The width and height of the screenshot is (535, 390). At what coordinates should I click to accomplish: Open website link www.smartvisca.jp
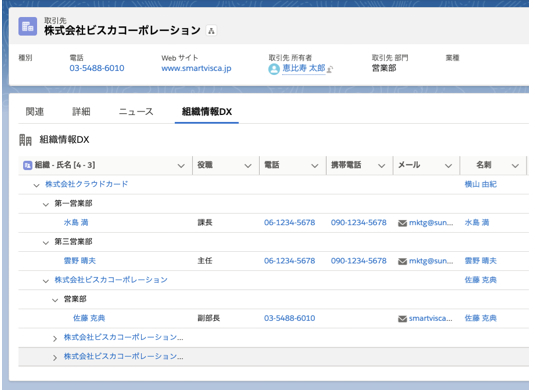196,68
